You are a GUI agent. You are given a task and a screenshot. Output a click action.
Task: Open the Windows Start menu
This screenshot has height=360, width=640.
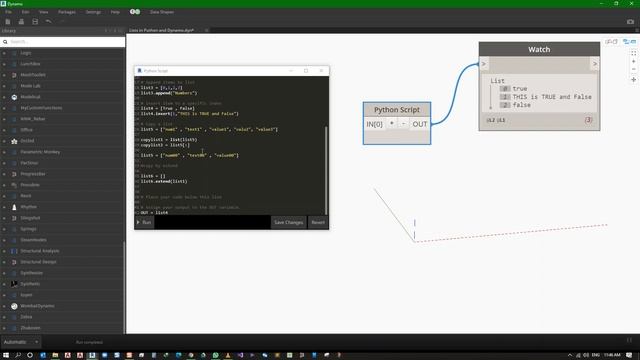(6, 355)
